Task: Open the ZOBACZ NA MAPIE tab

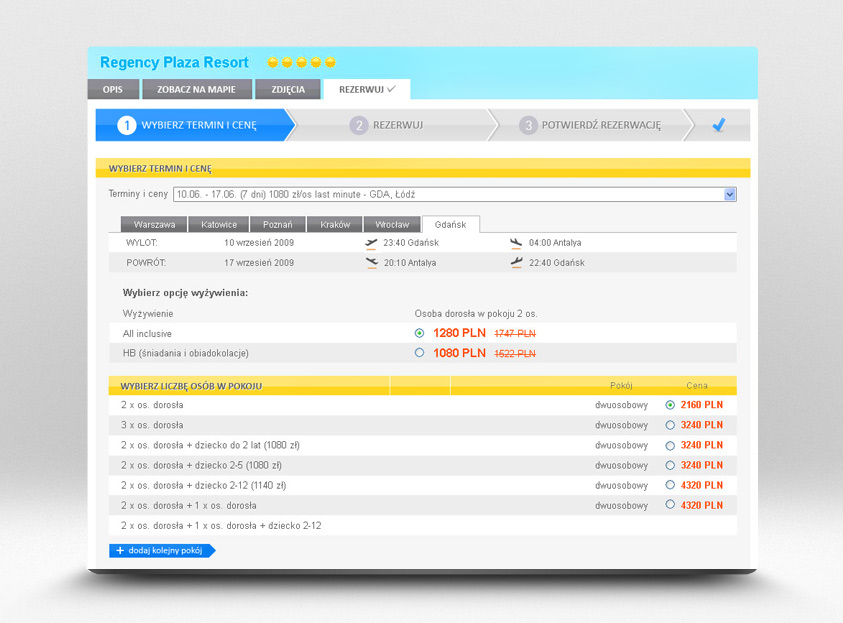Action: click(196, 89)
